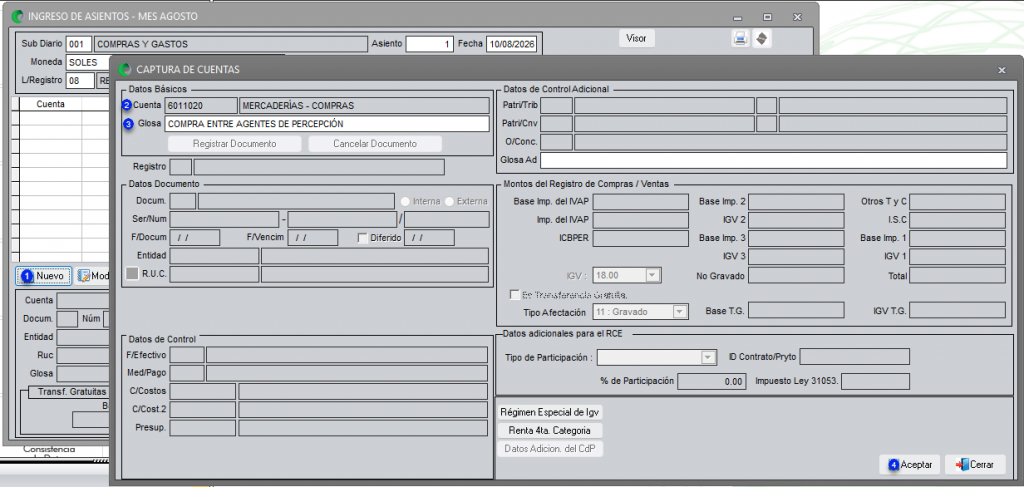Click the L/Registro field showing 08

coord(80,81)
